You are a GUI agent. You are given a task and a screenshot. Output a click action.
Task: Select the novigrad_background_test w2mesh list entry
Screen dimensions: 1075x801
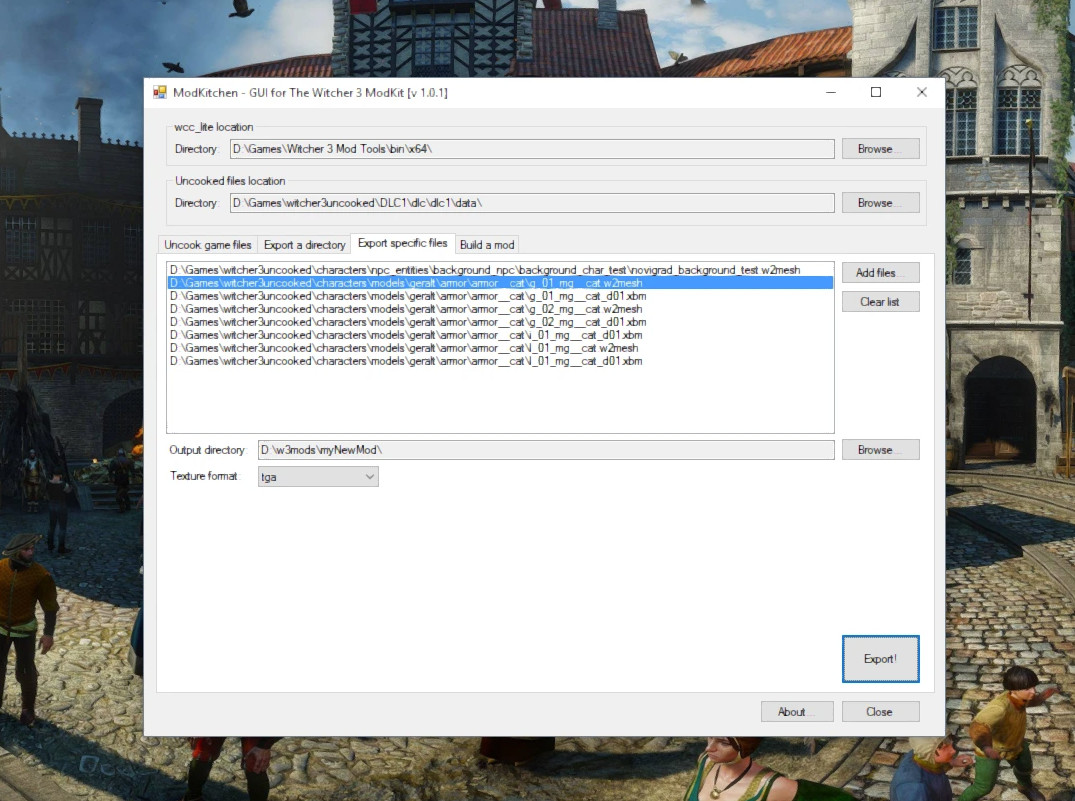pos(485,270)
